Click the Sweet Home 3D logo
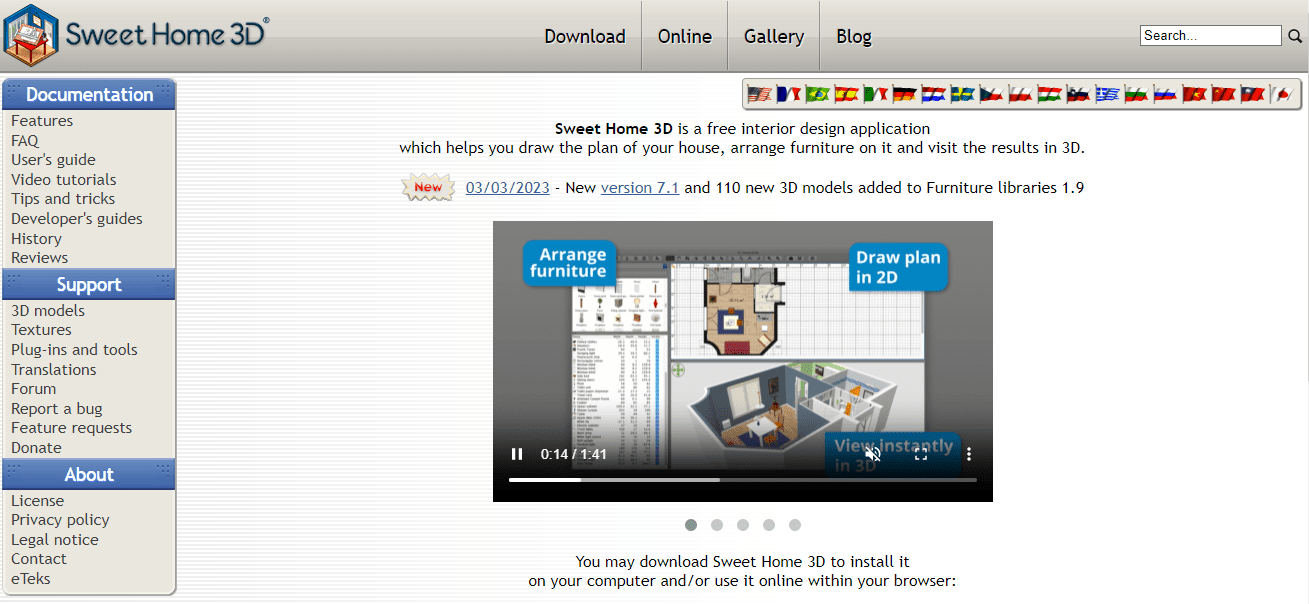This screenshot has height=604, width=1309. [136, 34]
